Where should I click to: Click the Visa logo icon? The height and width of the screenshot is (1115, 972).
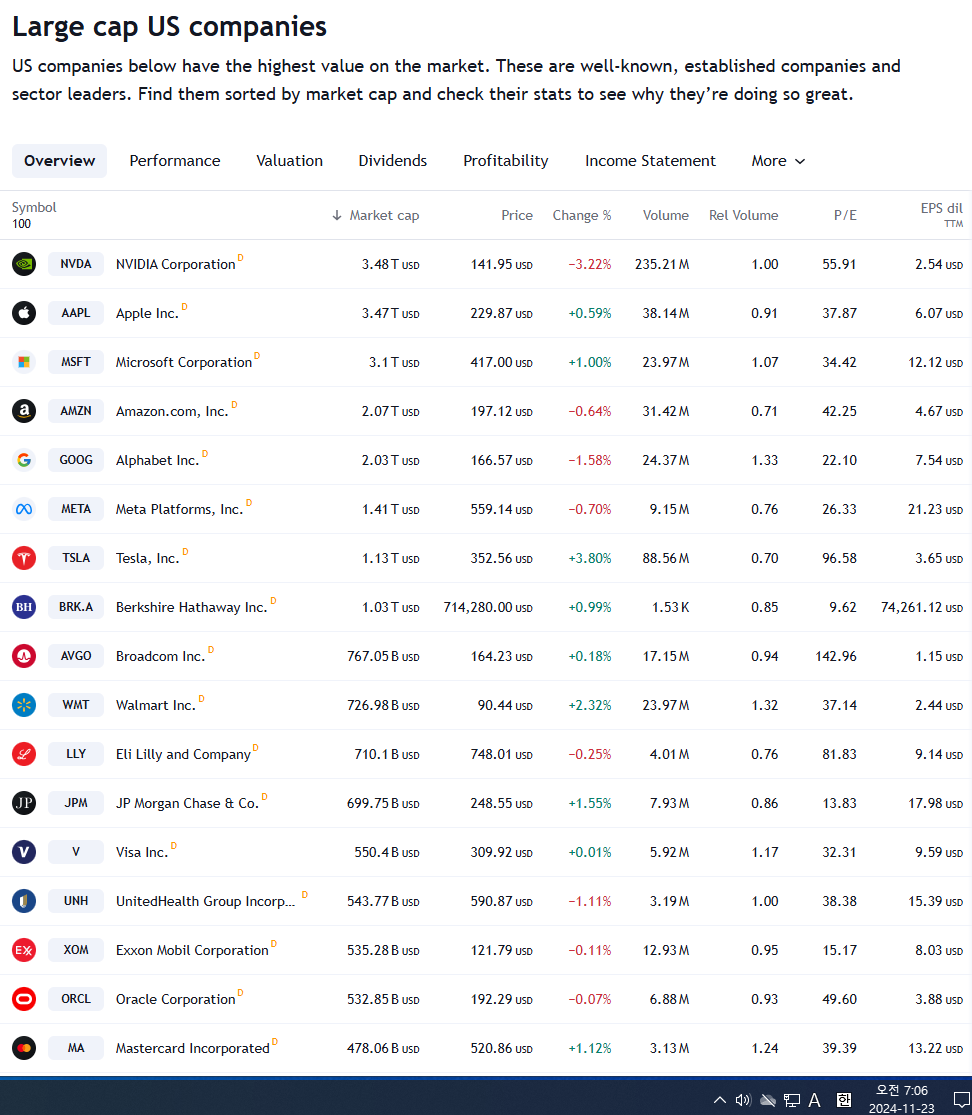(24, 852)
